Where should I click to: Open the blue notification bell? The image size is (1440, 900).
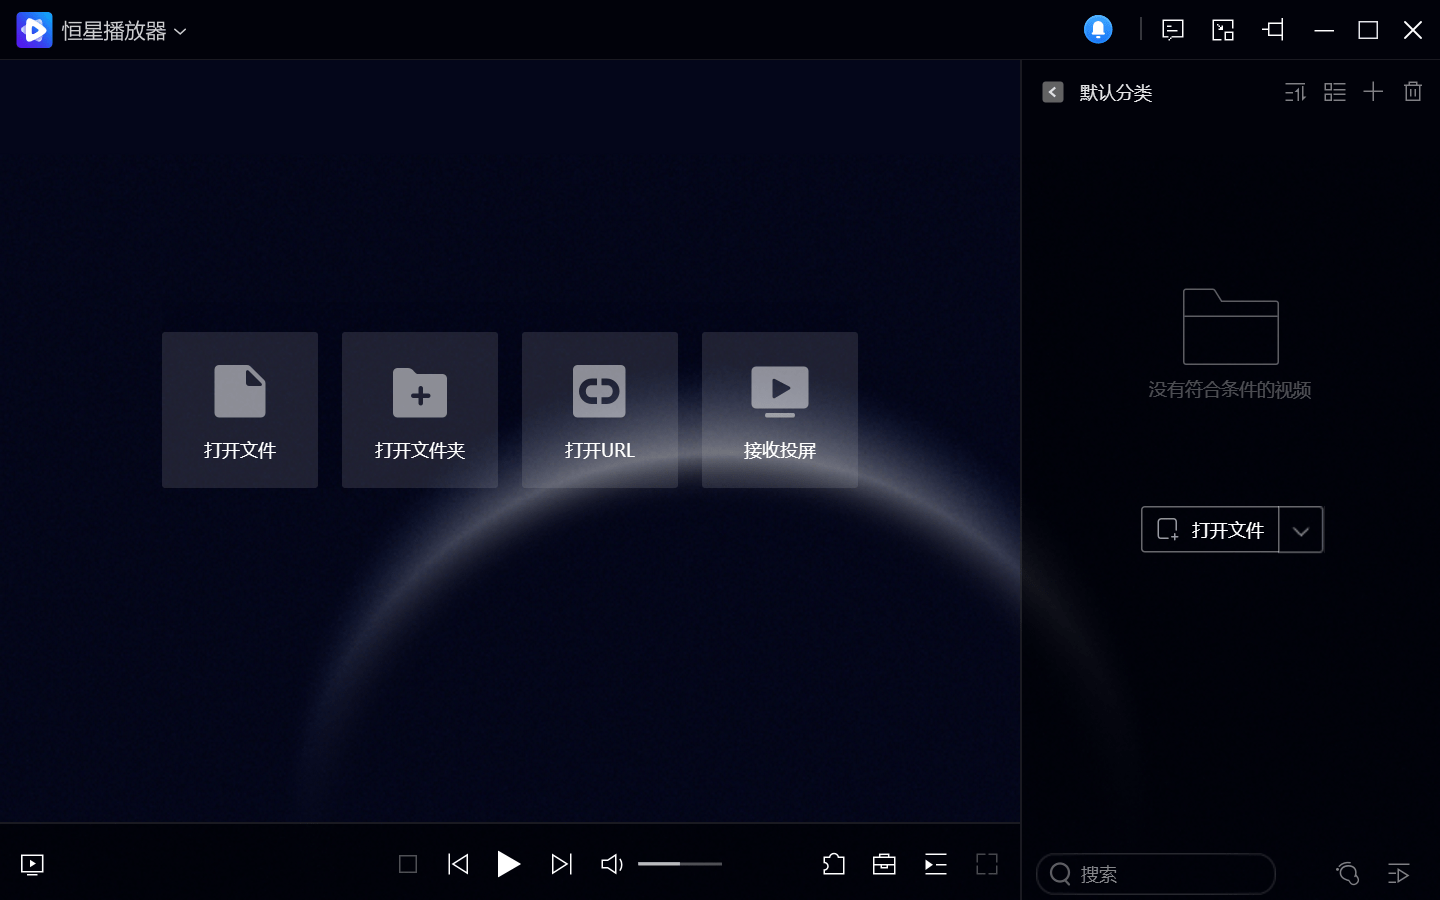click(x=1098, y=30)
